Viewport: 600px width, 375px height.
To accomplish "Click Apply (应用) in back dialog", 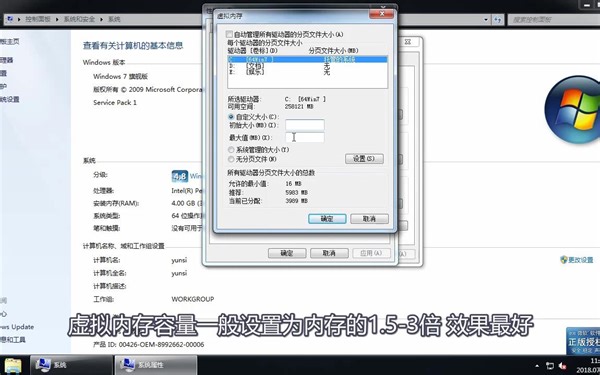I will [x=371, y=253].
